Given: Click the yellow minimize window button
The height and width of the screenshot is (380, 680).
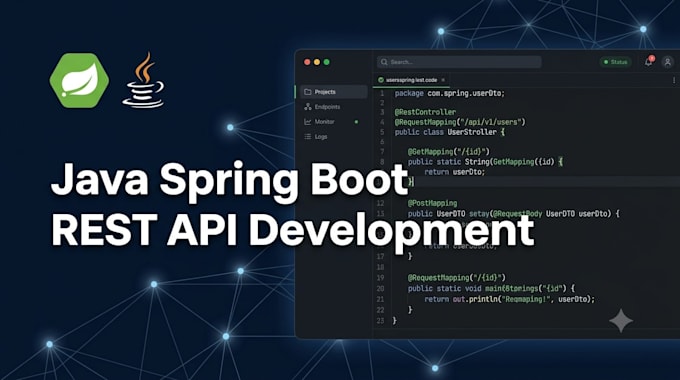Looking at the screenshot, I should pyautogui.click(x=317, y=62).
